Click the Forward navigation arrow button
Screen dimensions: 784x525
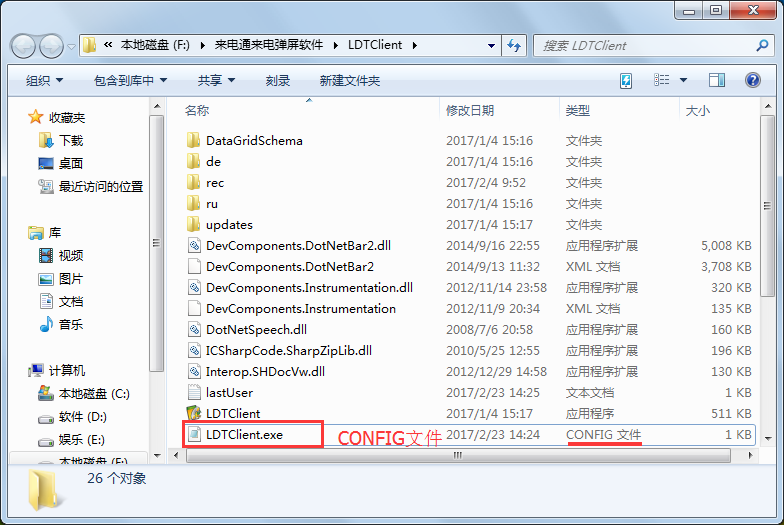pyautogui.click(x=51, y=46)
